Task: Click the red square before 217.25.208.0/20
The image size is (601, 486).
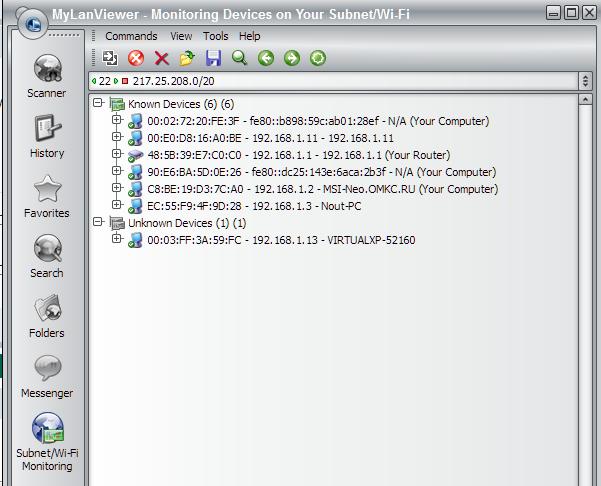Action: tap(125, 81)
